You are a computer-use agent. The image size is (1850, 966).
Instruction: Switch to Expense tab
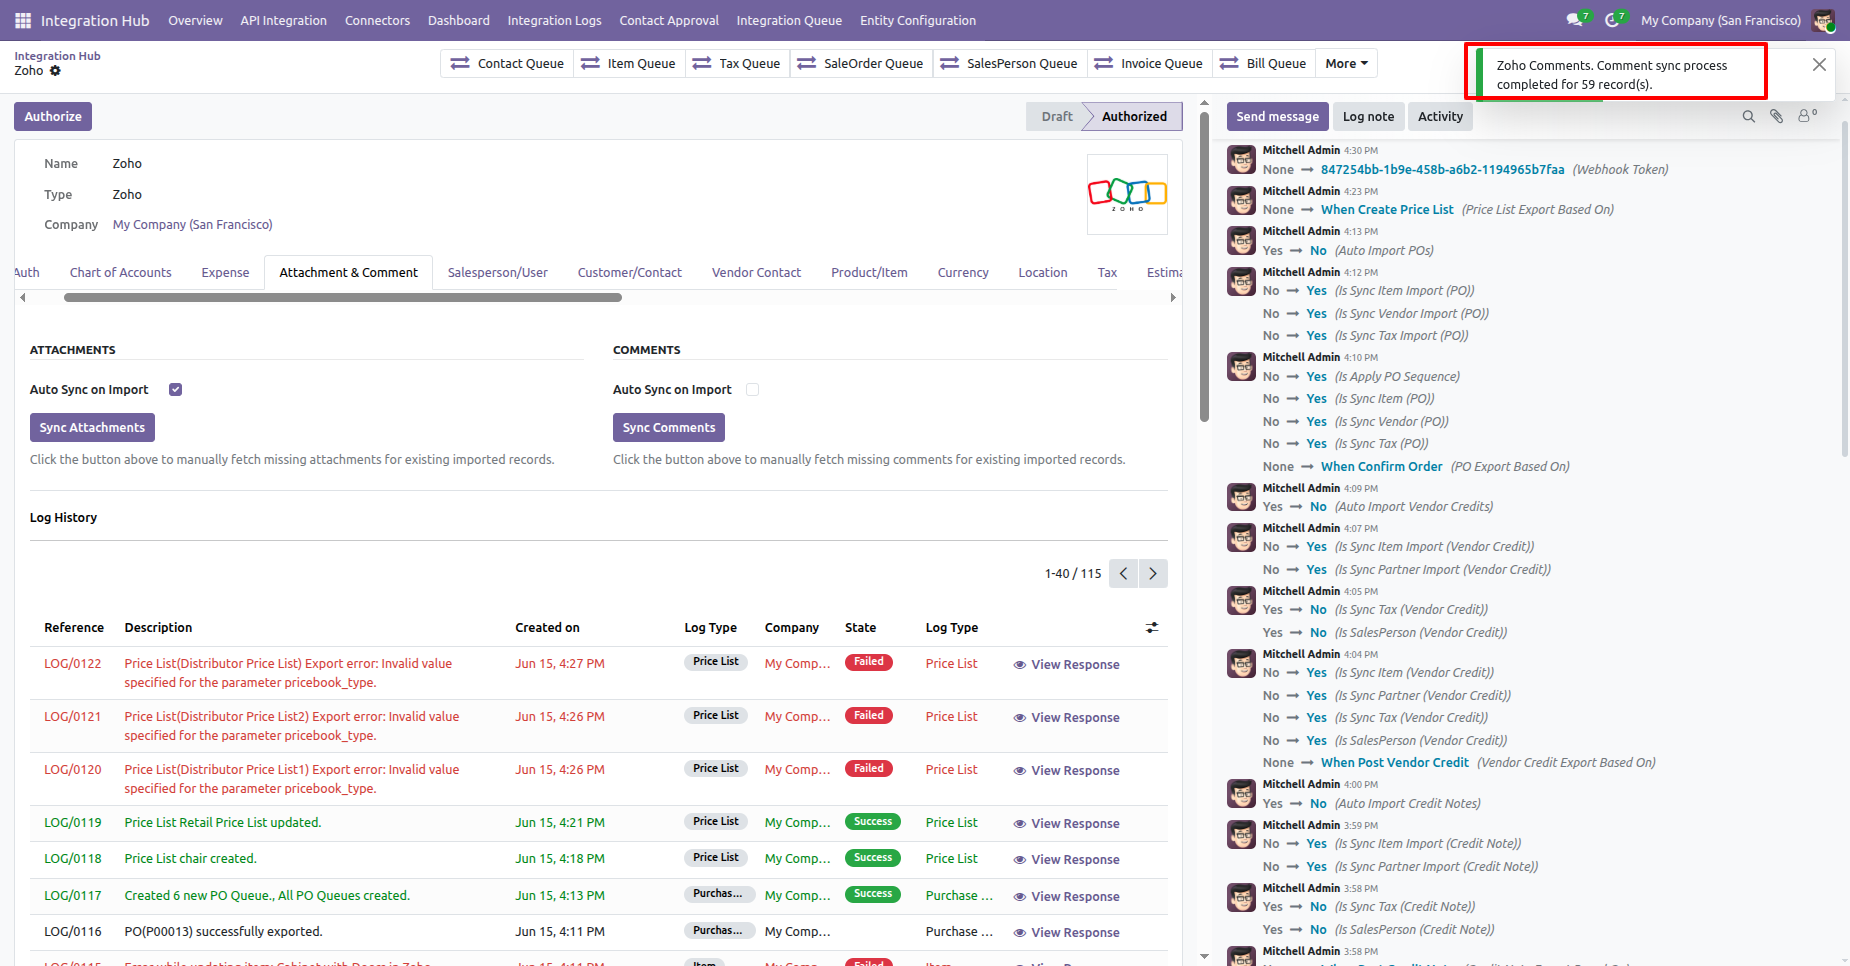(225, 272)
